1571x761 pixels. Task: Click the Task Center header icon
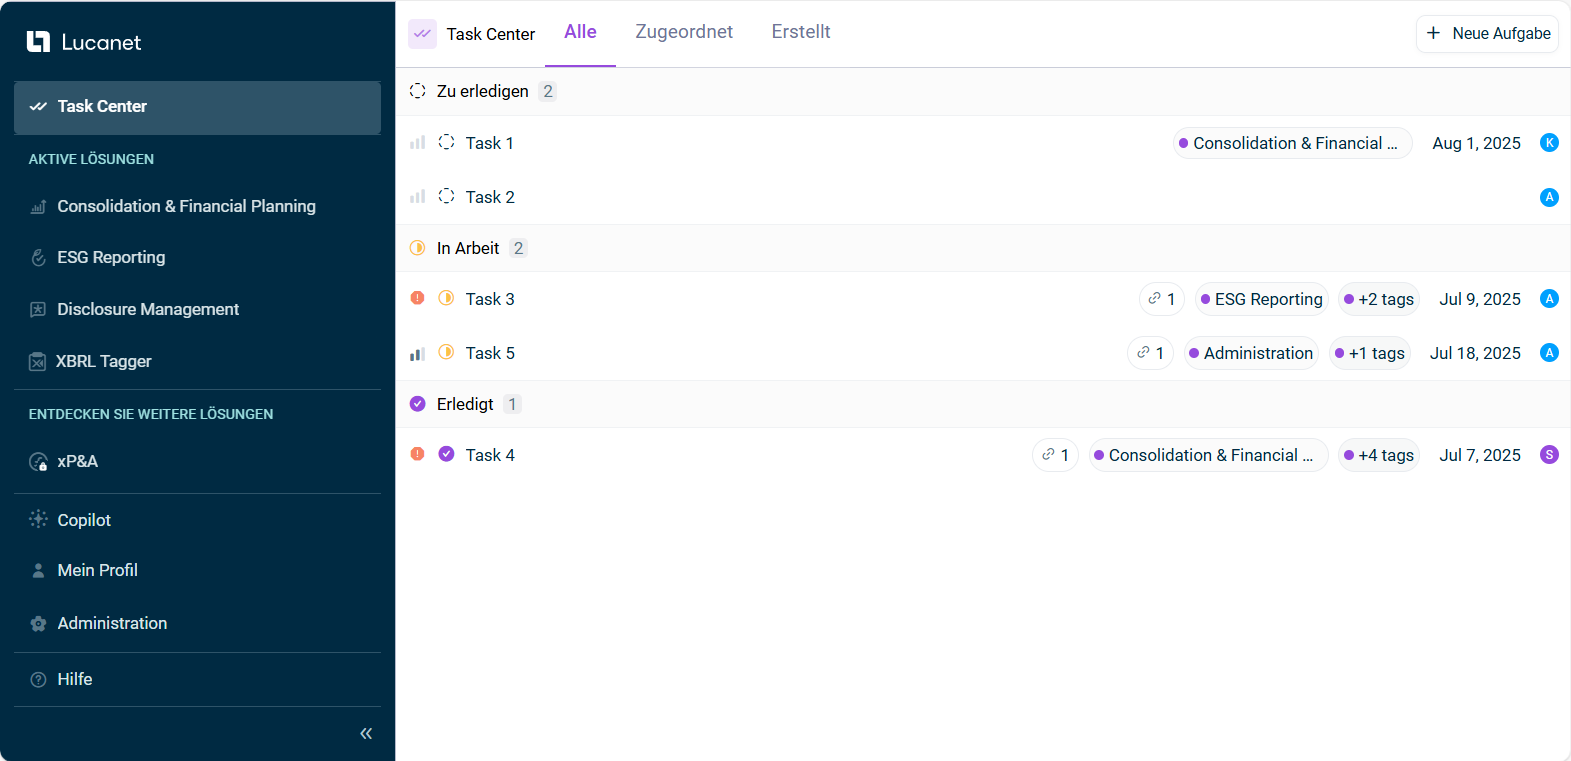point(422,34)
